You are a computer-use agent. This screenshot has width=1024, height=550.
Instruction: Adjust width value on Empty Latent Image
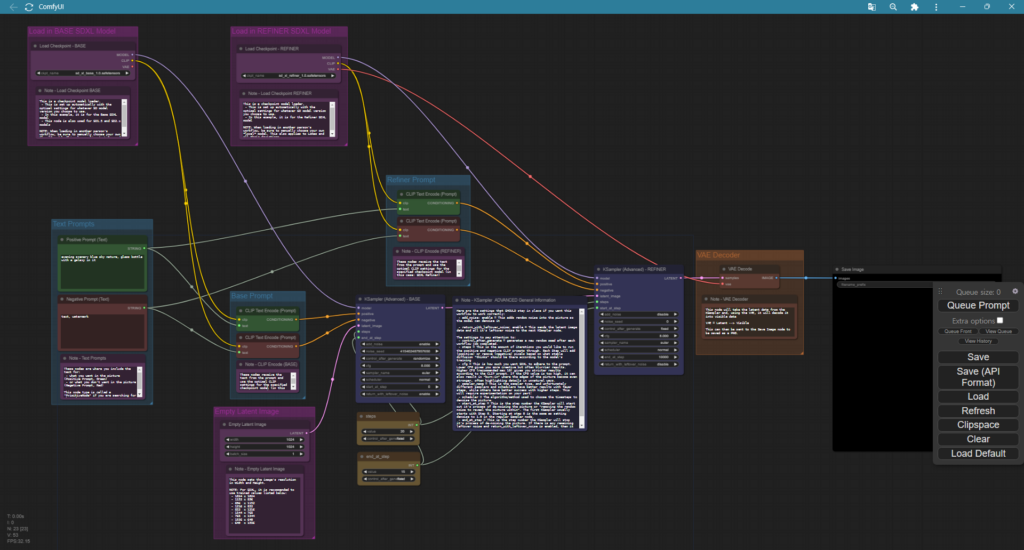264,440
